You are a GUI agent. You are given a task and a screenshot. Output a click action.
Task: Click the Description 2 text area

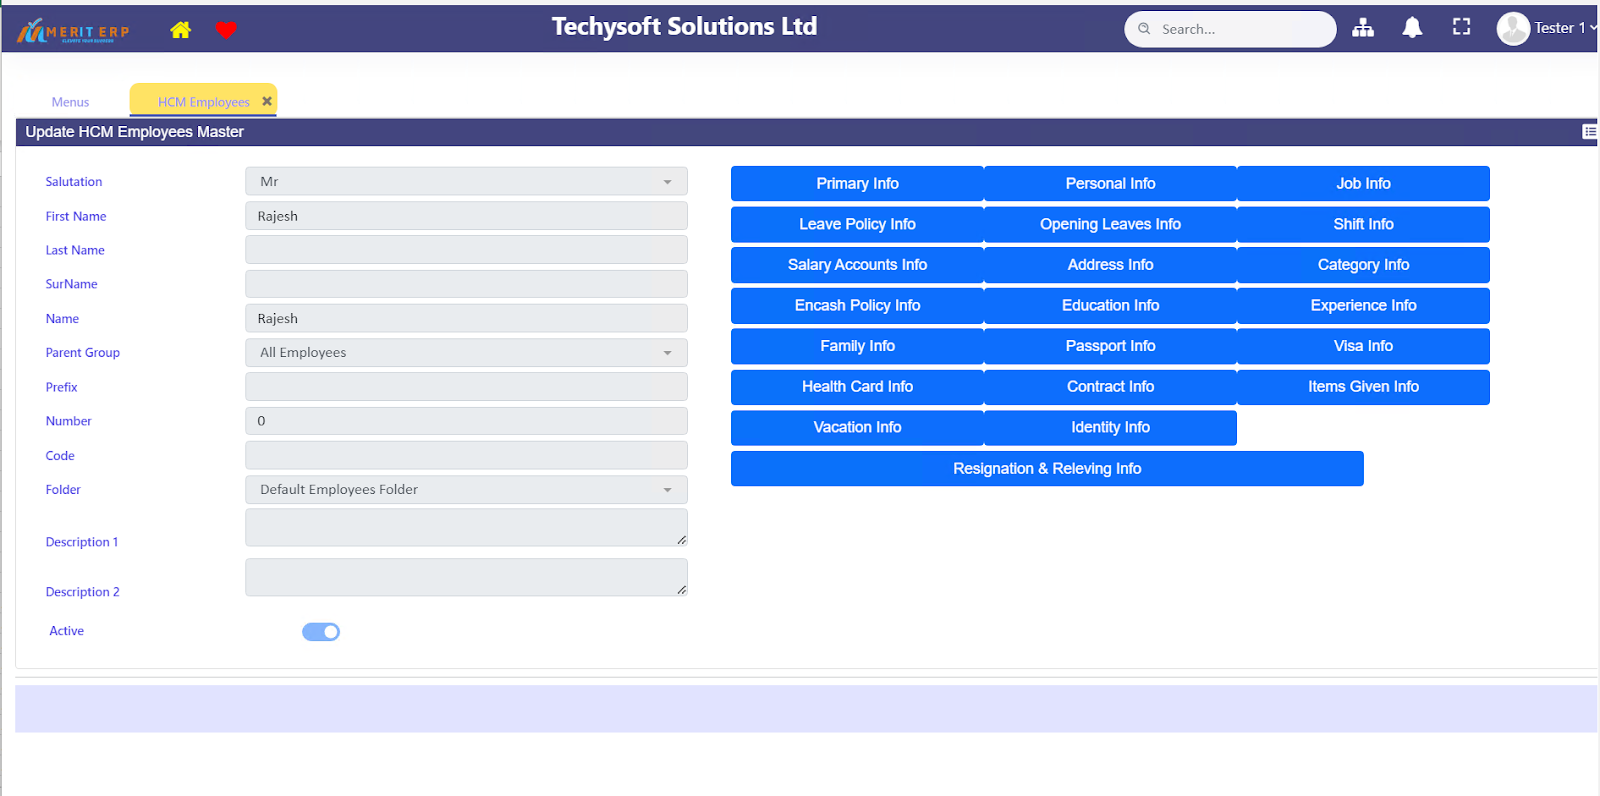(x=466, y=577)
